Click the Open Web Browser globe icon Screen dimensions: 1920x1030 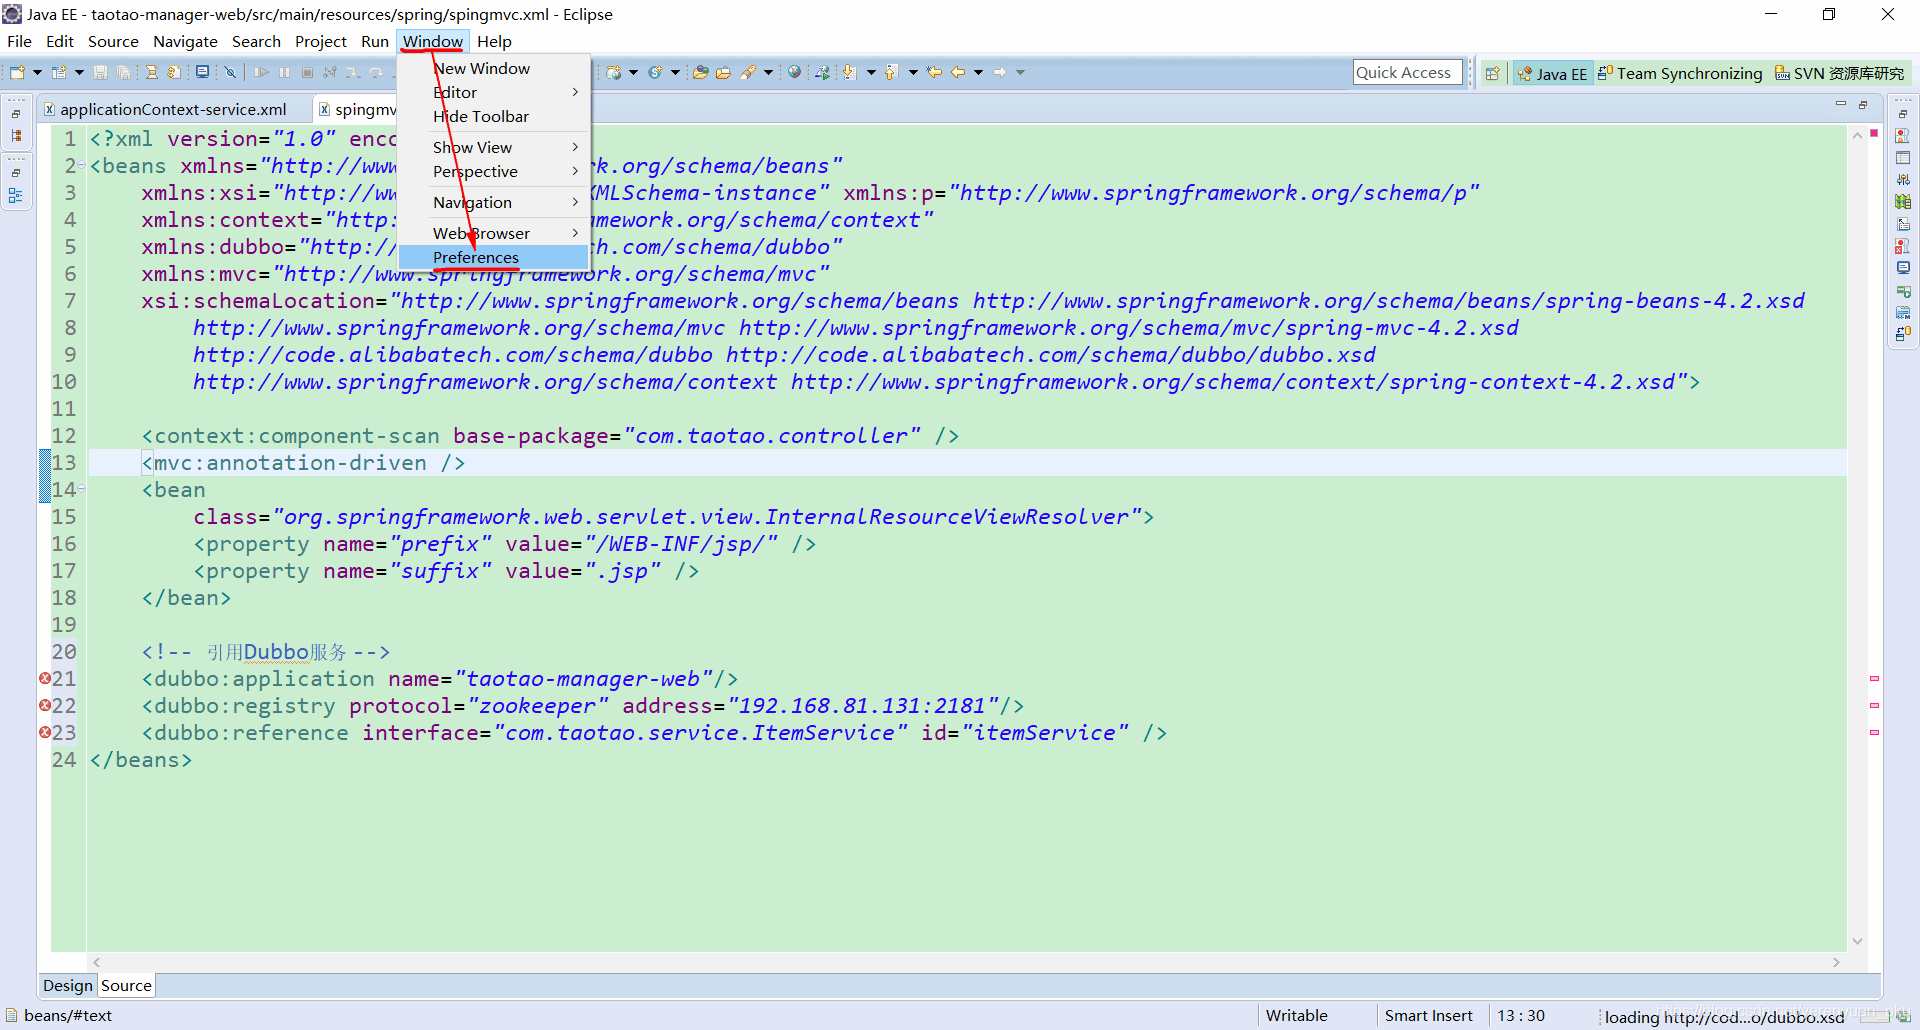pos(794,72)
